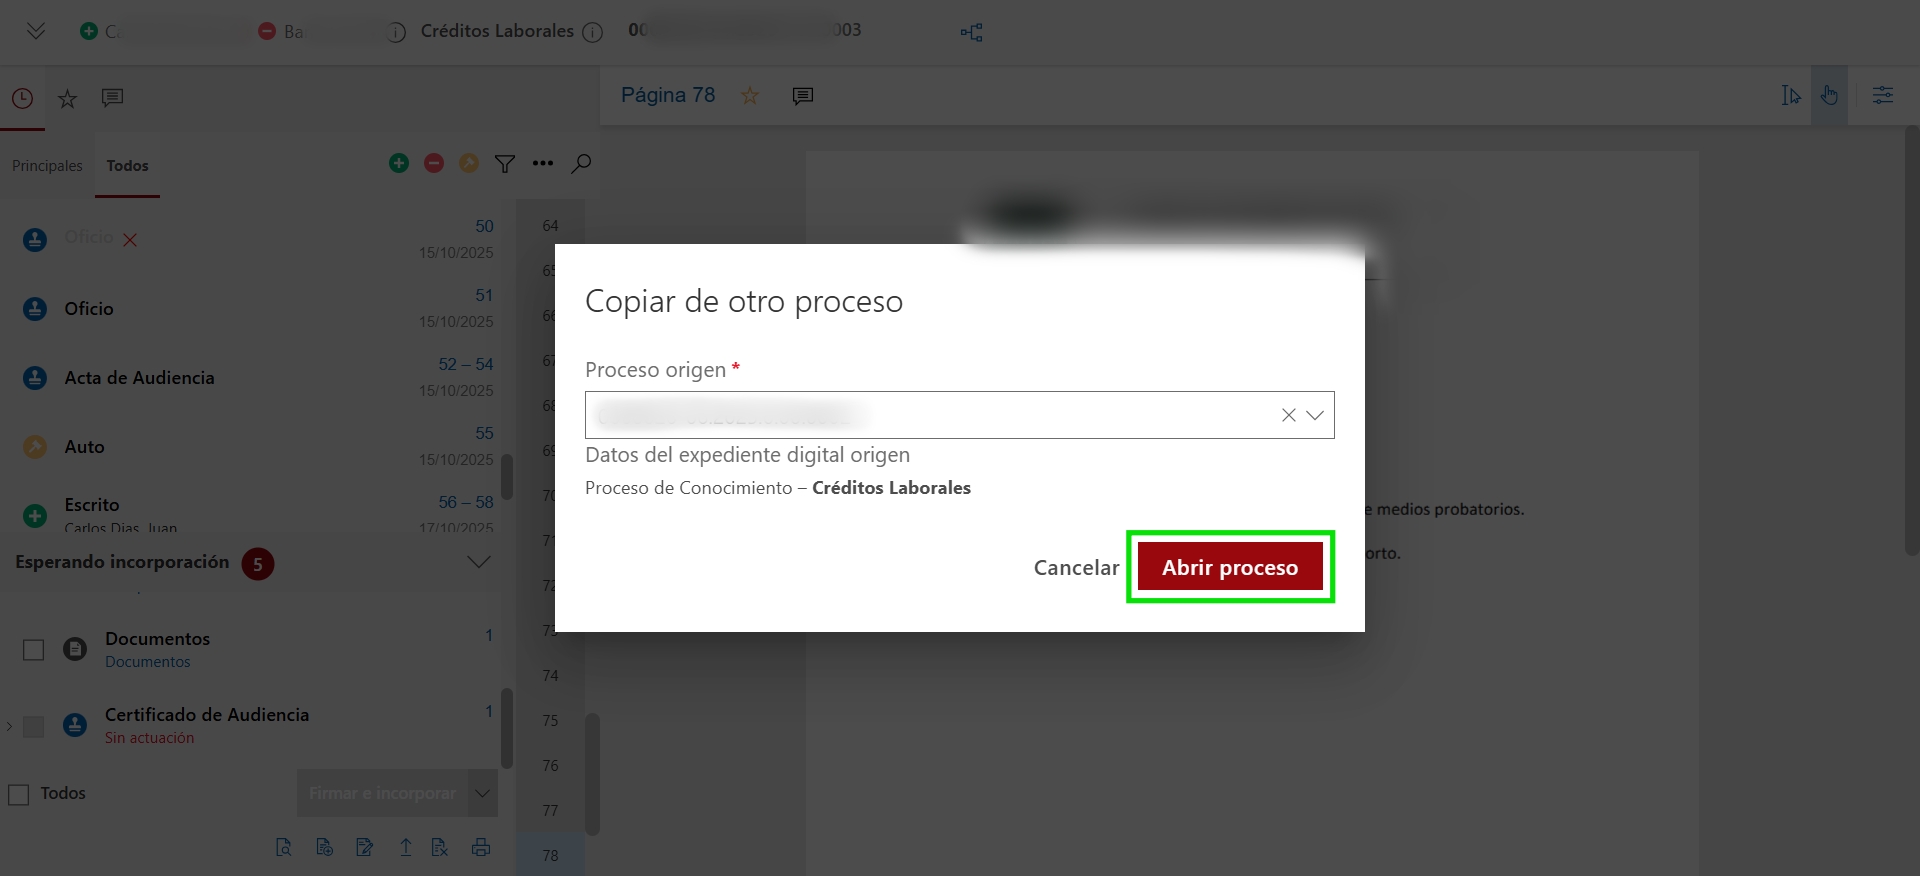Click the filter funnel icon
1920x876 pixels.
(505, 164)
